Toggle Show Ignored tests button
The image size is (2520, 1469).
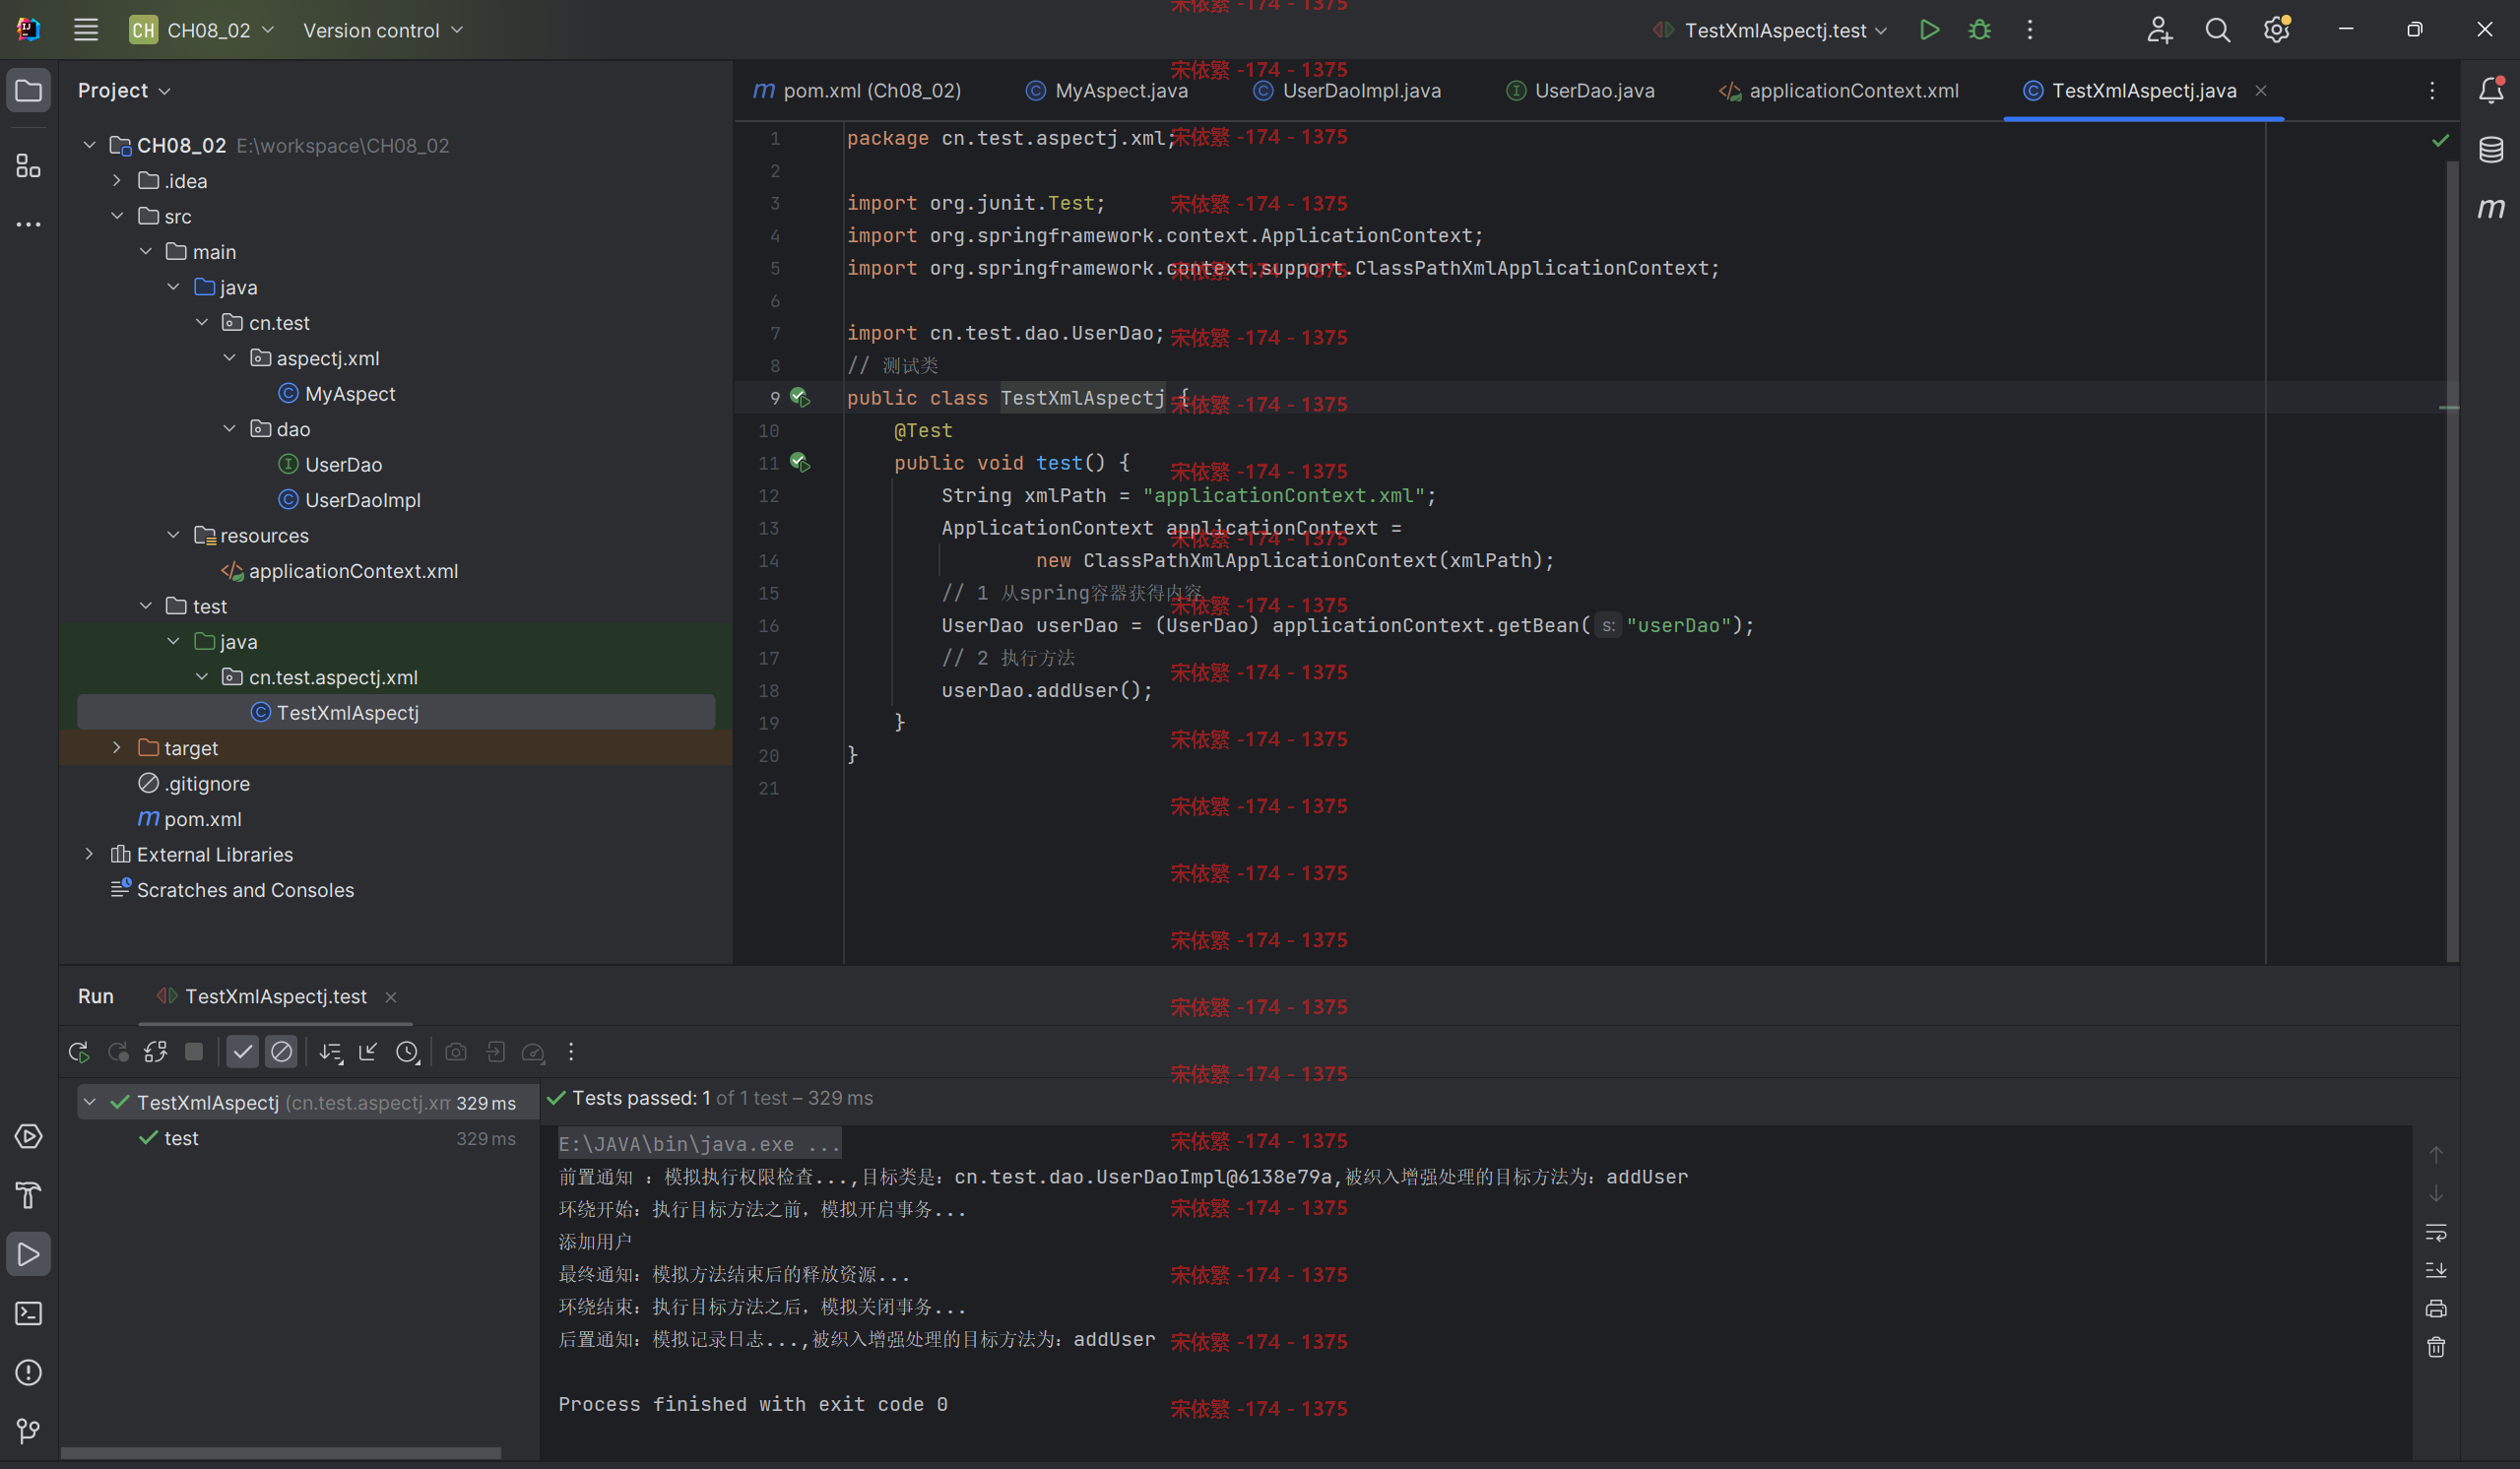coord(282,1052)
